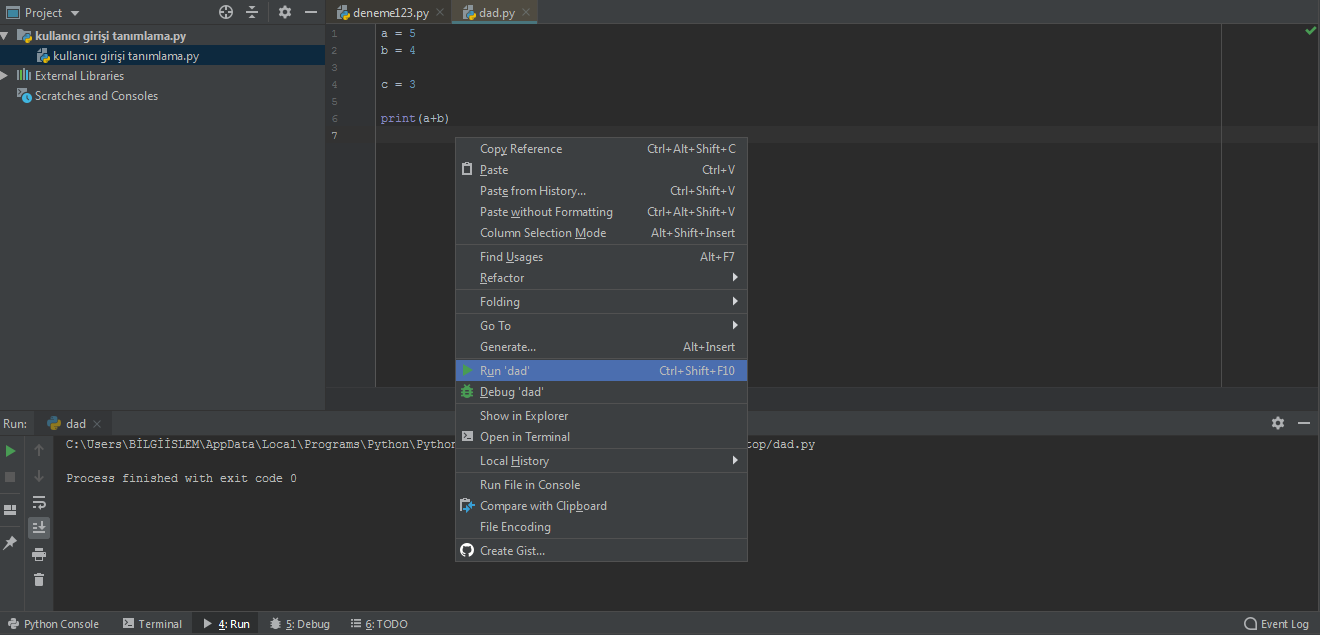Image resolution: width=1320 pixels, height=635 pixels.
Task: Open the Go To submenu
Action: coord(601,326)
